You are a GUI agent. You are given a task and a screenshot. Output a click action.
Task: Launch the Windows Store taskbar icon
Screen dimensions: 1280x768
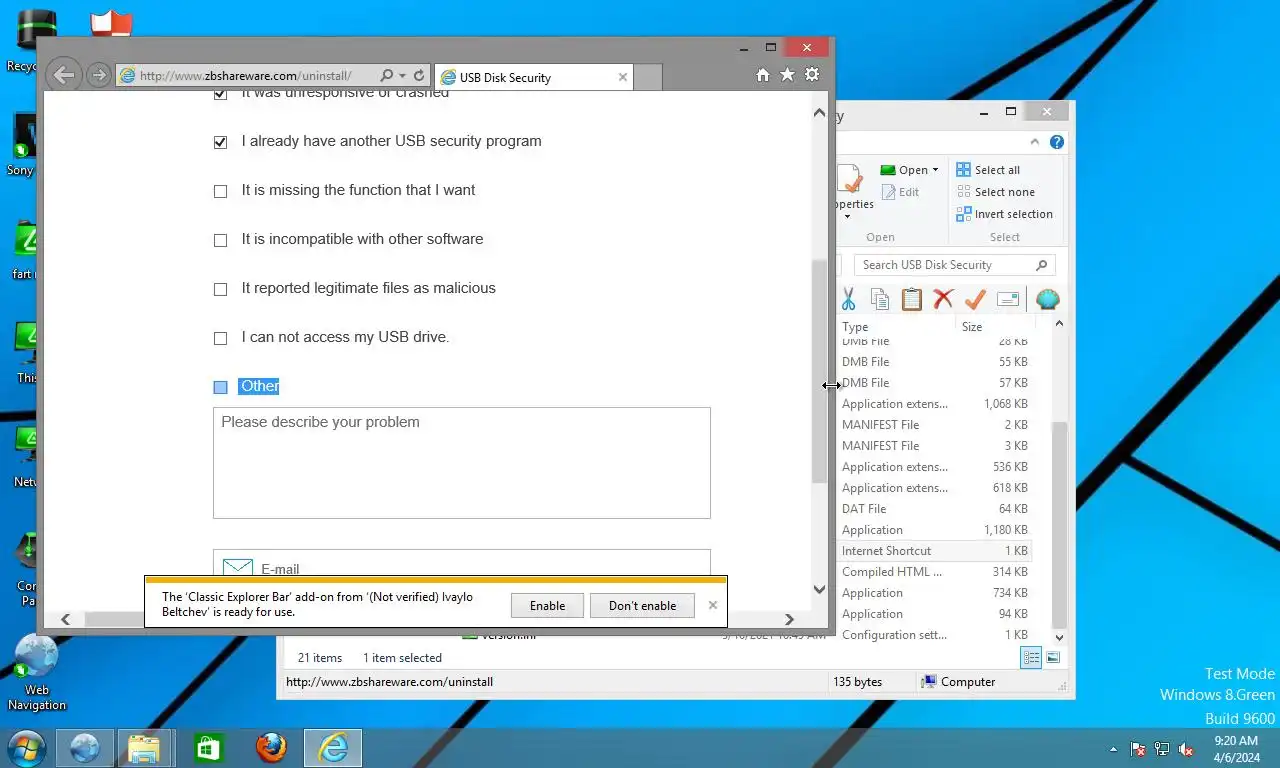tap(208, 748)
